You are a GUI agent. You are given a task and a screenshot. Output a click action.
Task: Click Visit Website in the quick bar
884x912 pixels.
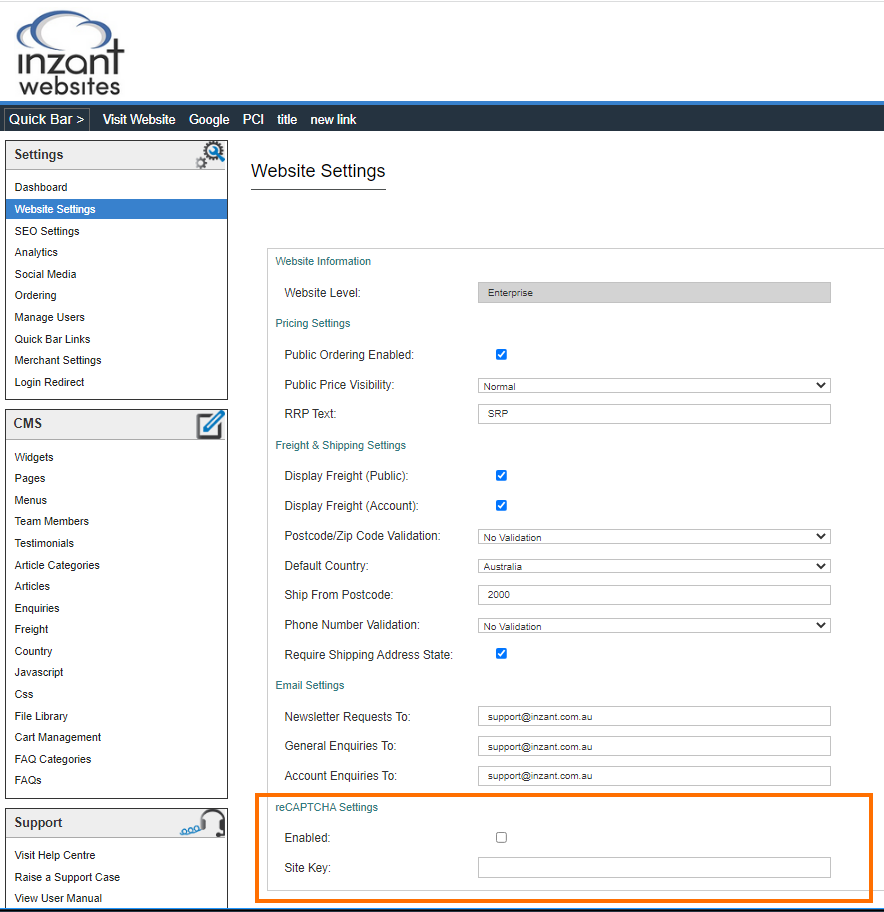tap(139, 119)
